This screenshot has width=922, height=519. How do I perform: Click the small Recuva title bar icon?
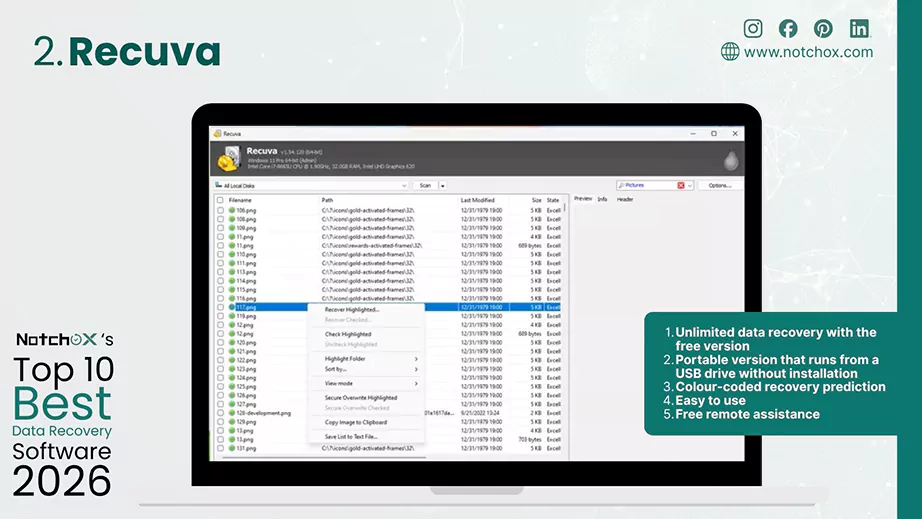[218, 133]
